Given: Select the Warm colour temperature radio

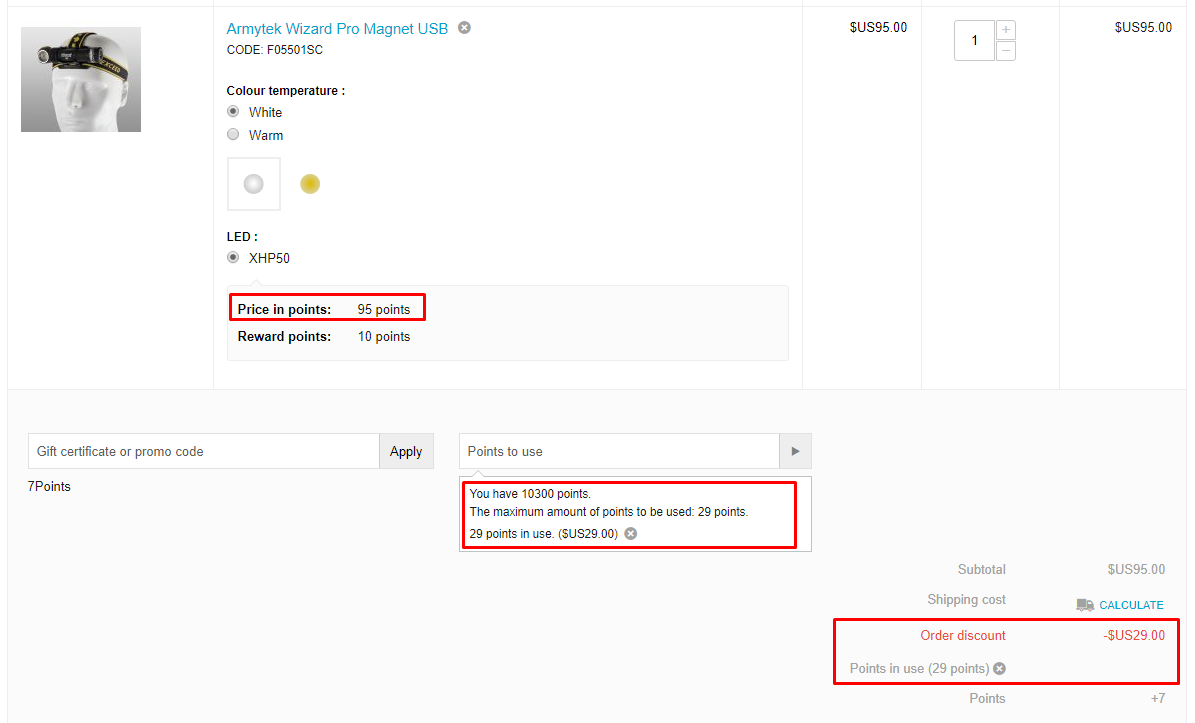Looking at the screenshot, I should tap(233, 134).
